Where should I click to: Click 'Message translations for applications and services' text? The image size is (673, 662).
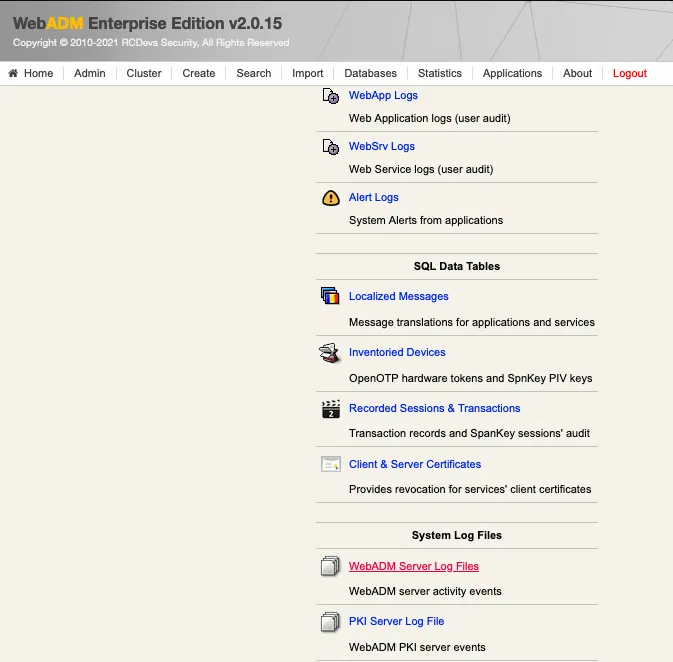click(472, 322)
